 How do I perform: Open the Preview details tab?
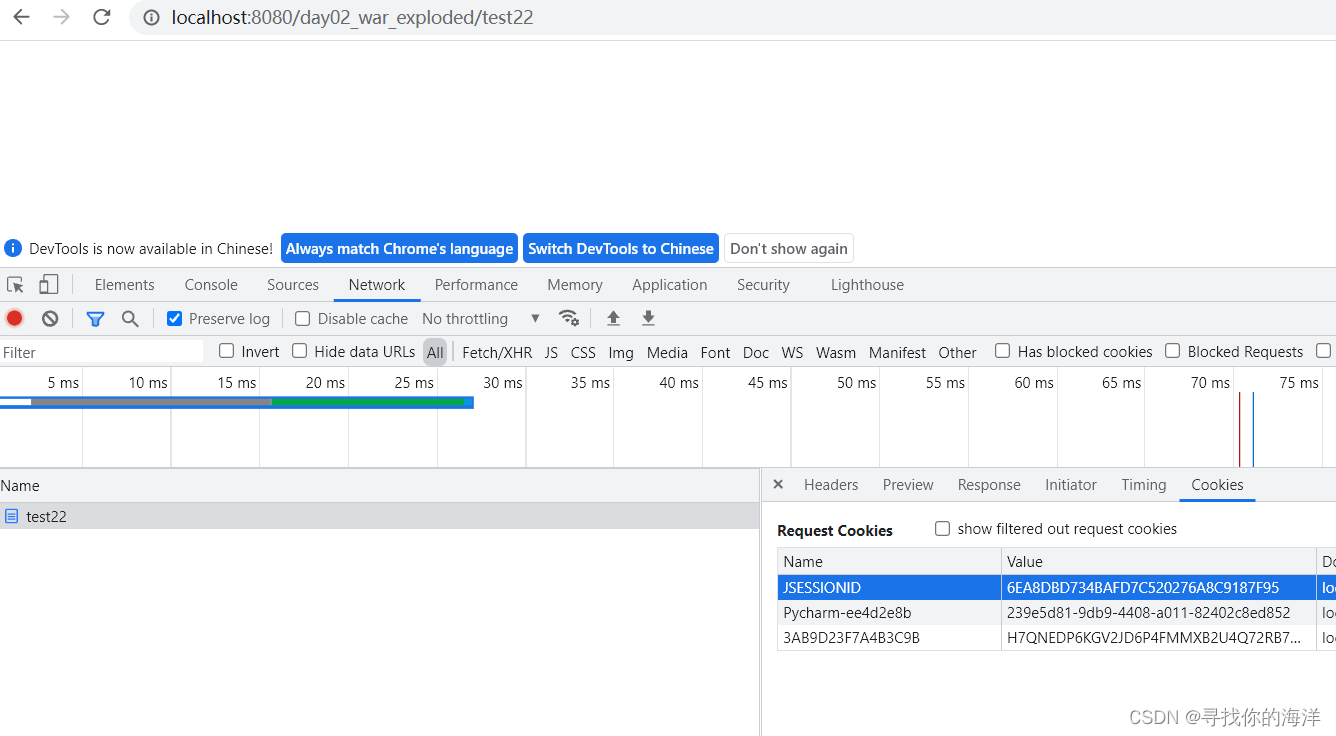coord(908,485)
